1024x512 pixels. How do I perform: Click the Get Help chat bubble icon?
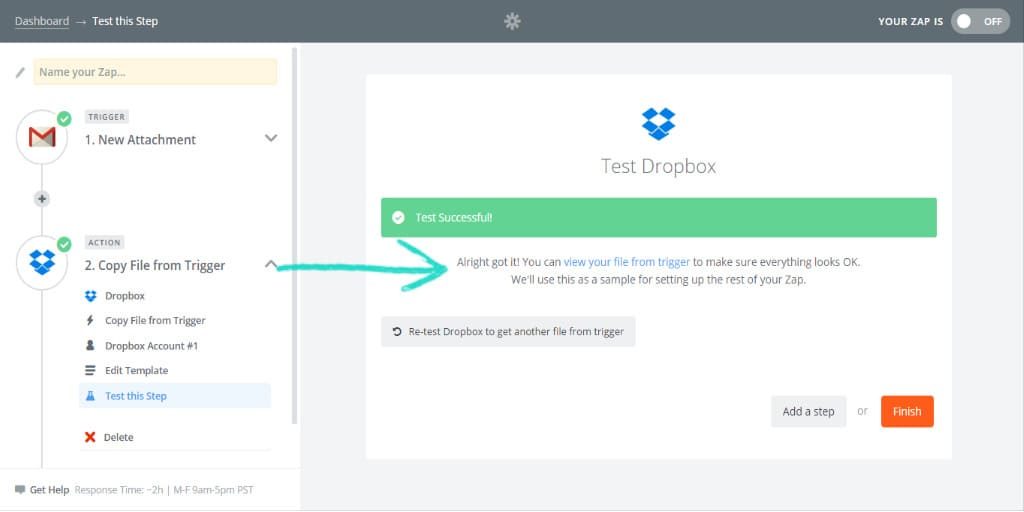coord(20,490)
